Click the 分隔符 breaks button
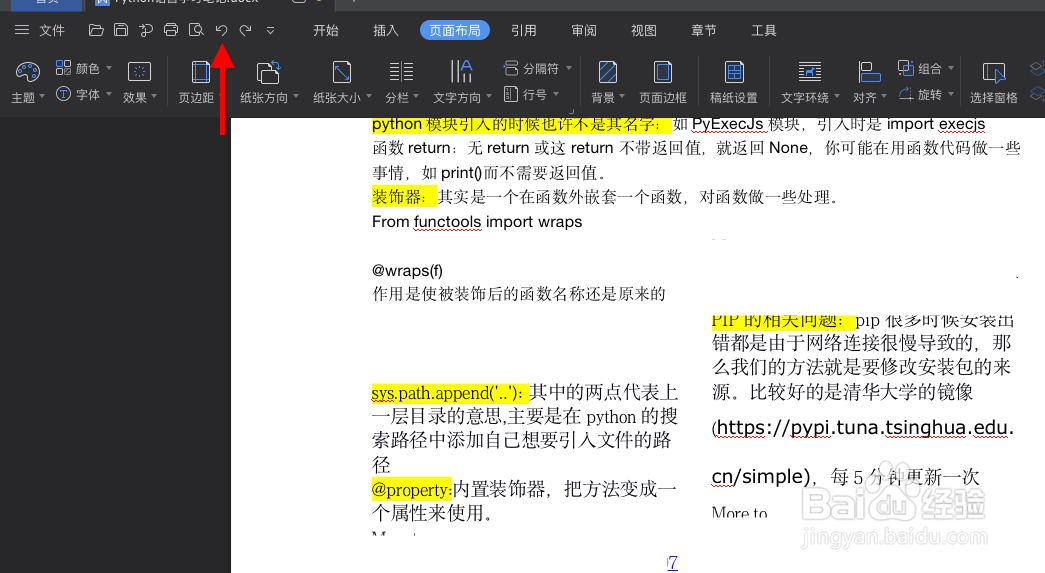This screenshot has width=1045, height=573. [x=537, y=68]
